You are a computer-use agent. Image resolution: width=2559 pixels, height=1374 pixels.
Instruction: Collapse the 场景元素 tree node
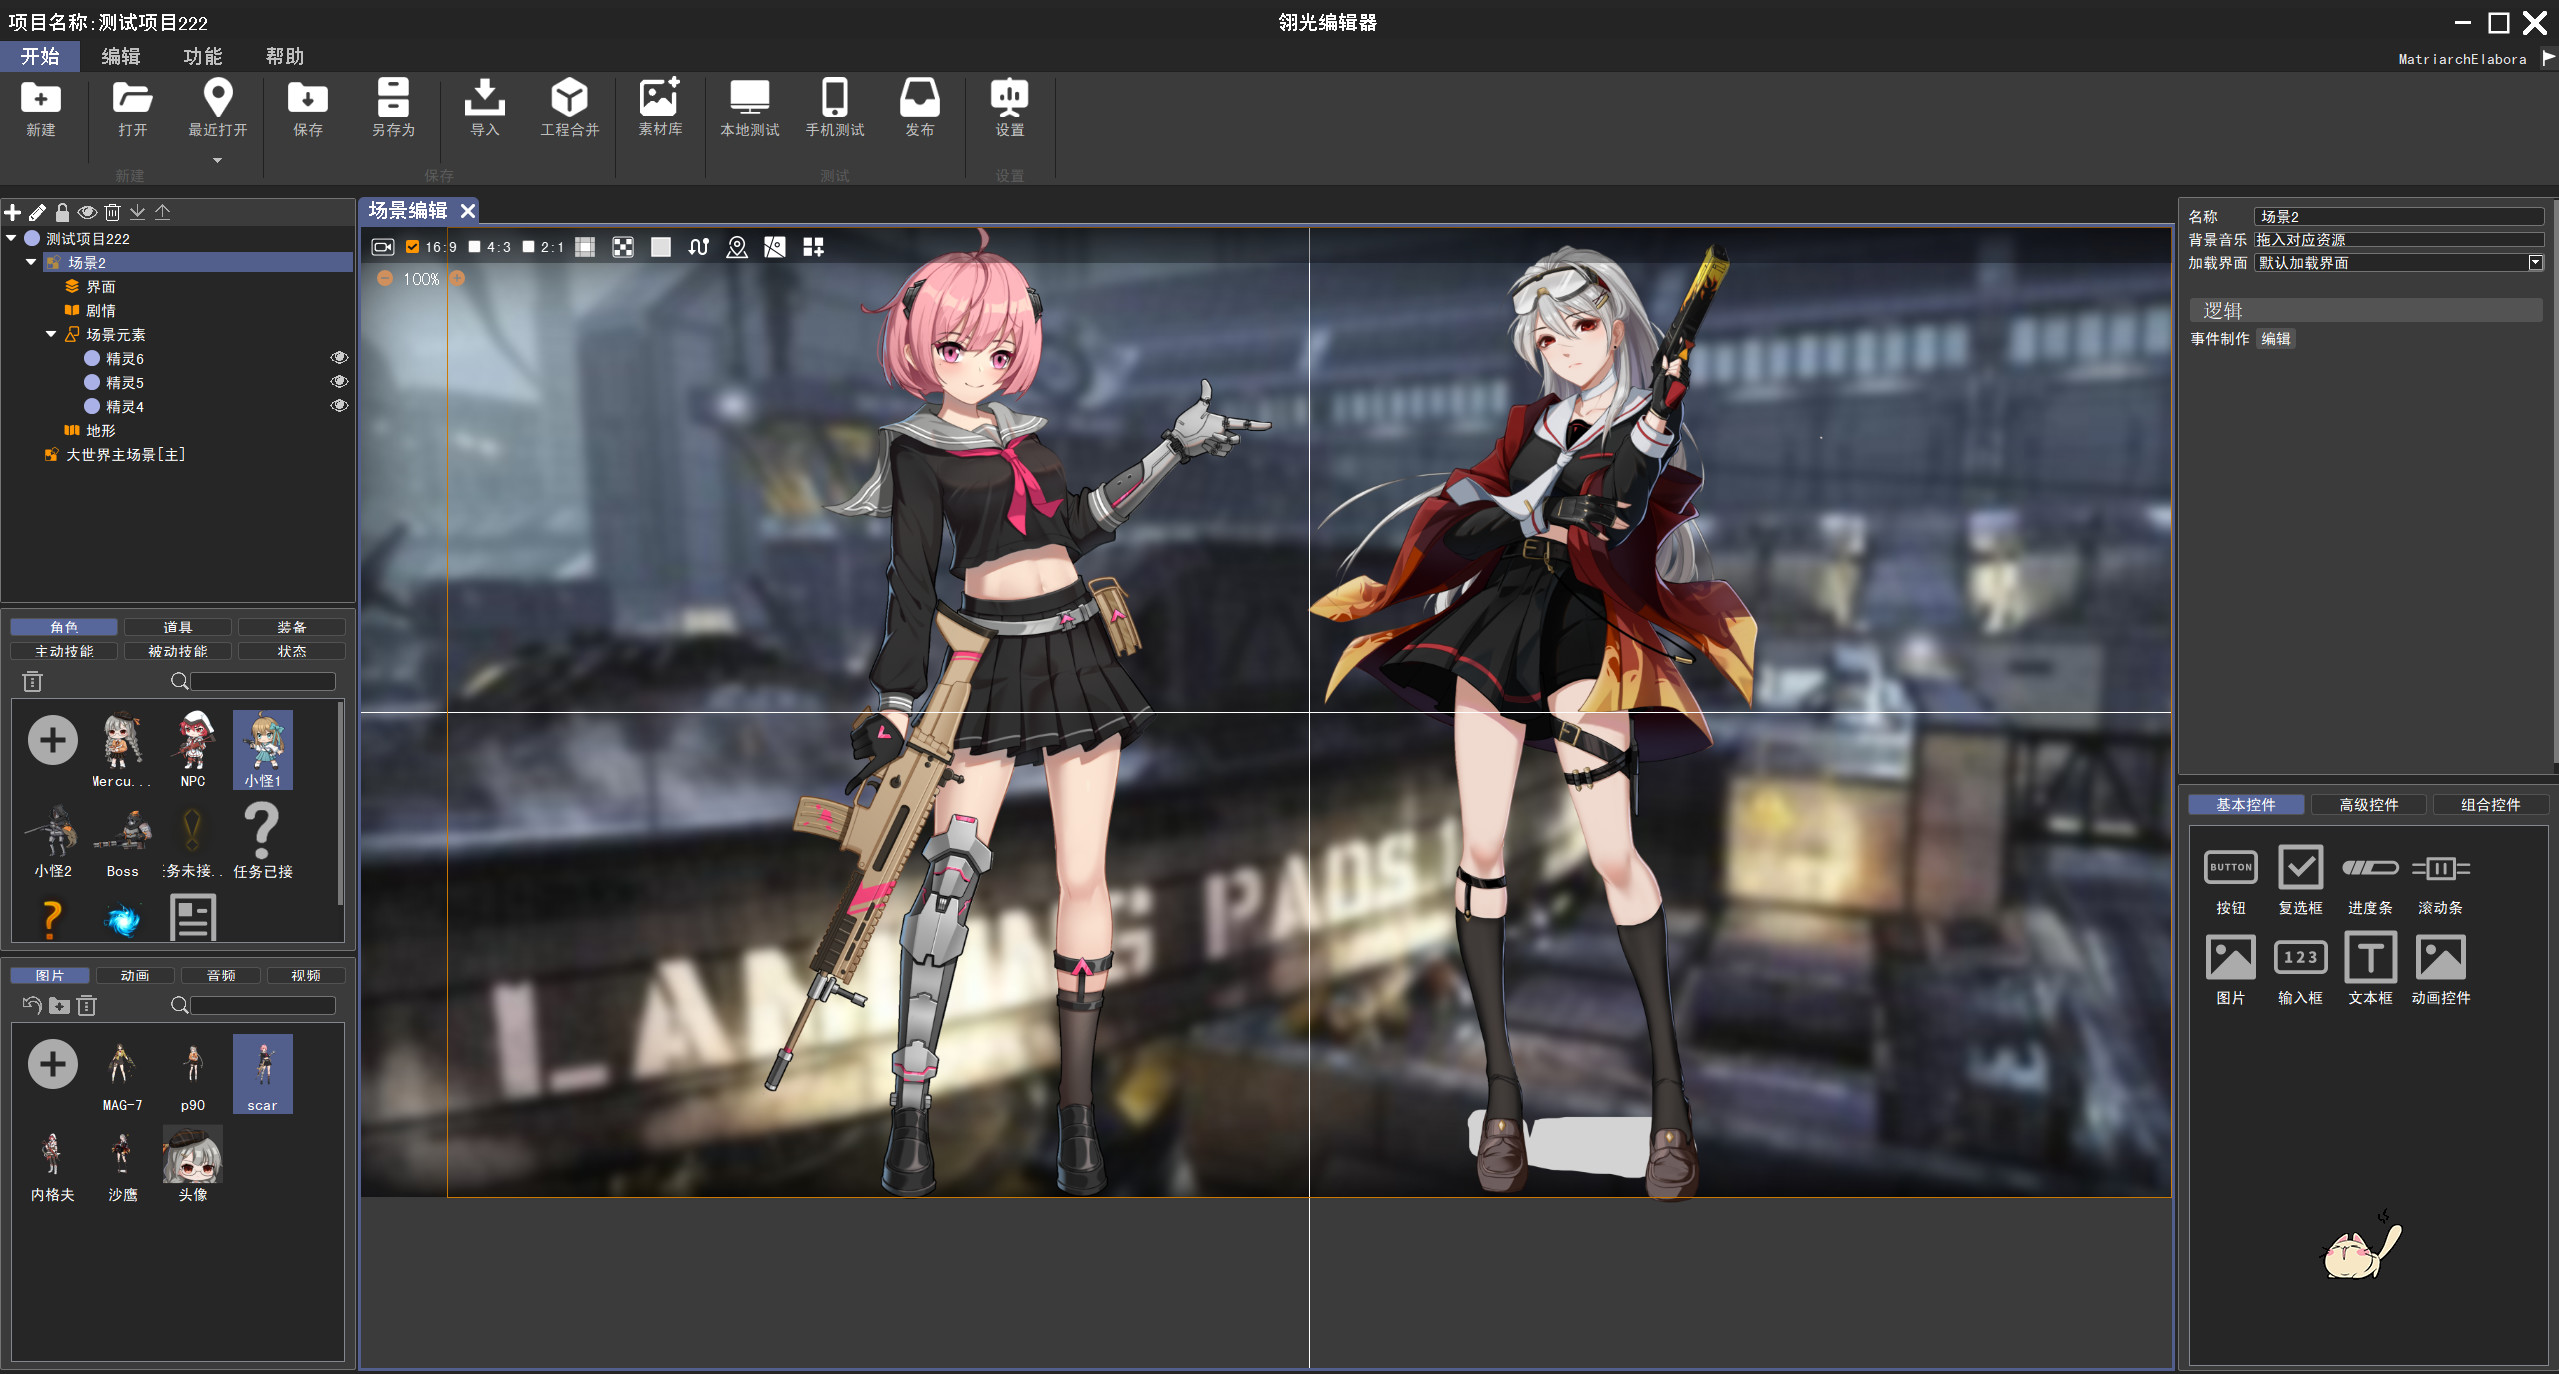[x=50, y=334]
